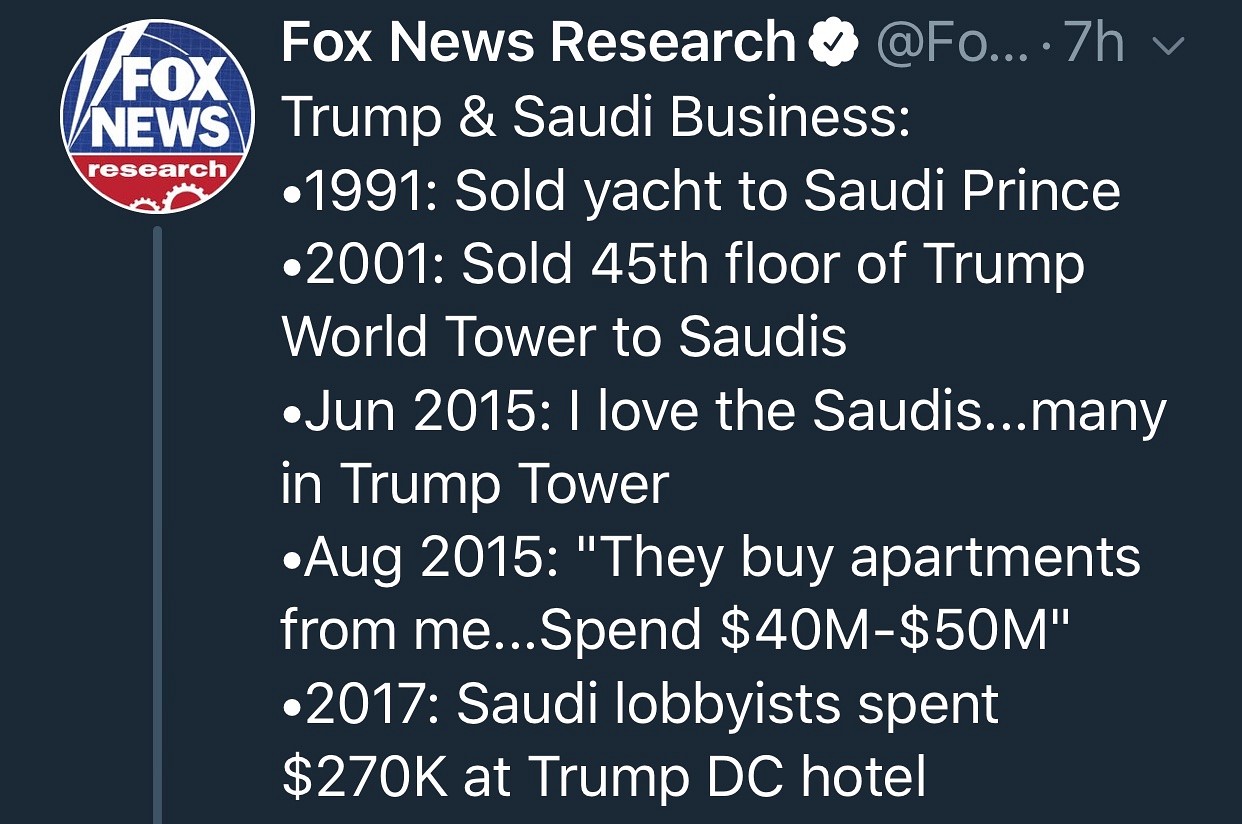Tap the Aug 2015 They buy apartments line
The height and width of the screenshot is (824, 1242).
[710, 557]
